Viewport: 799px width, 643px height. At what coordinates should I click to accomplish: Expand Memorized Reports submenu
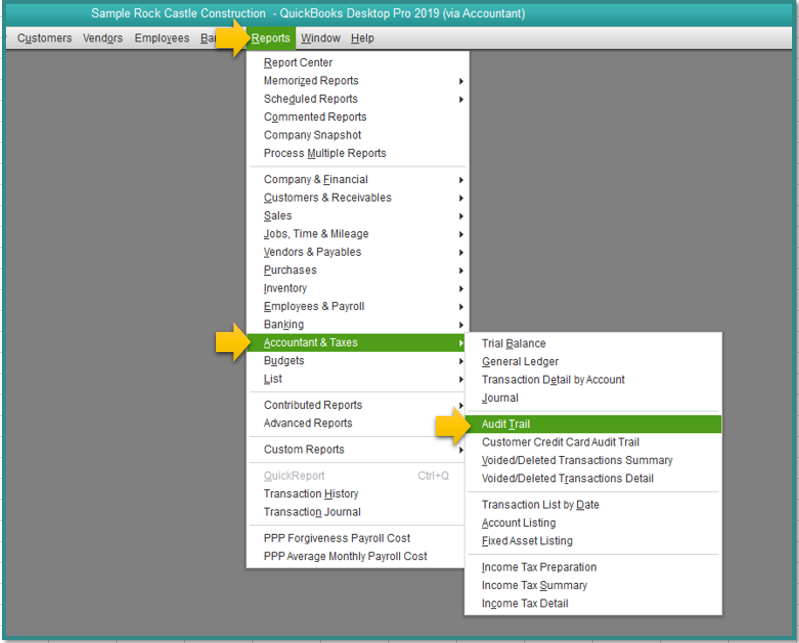pyautogui.click(x=357, y=81)
